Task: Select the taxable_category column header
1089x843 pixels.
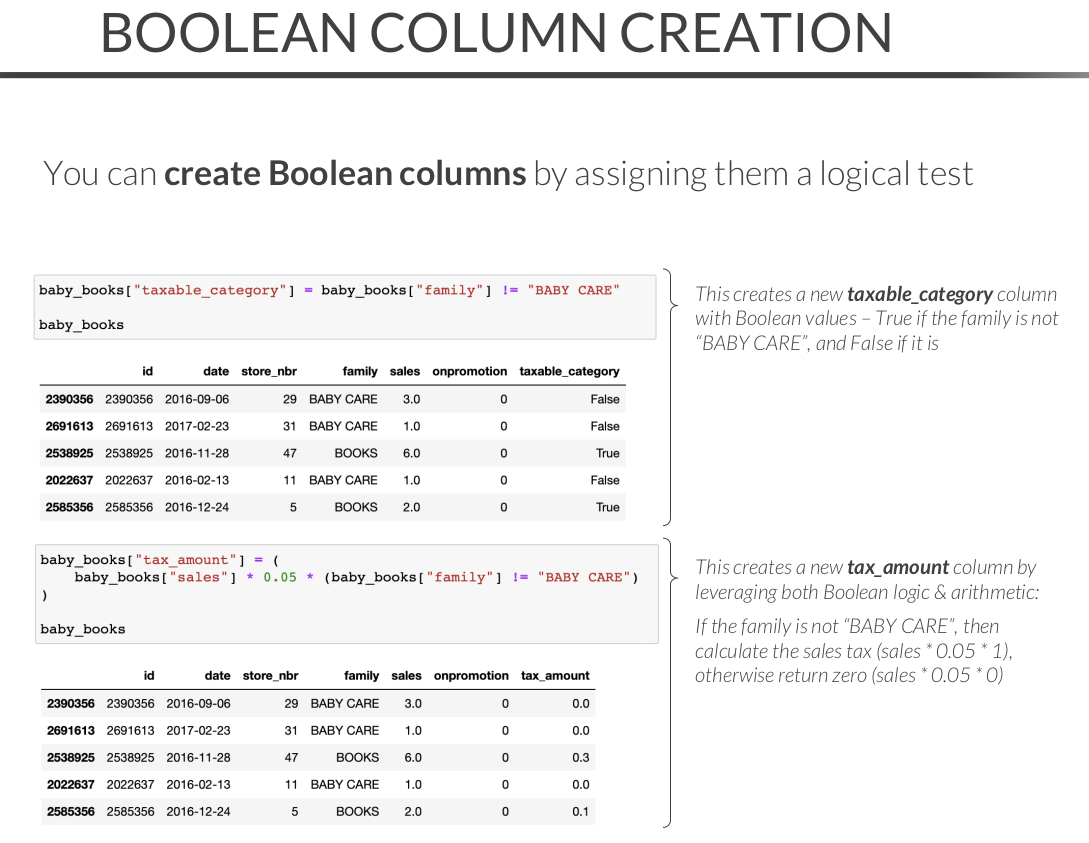Action: (569, 371)
